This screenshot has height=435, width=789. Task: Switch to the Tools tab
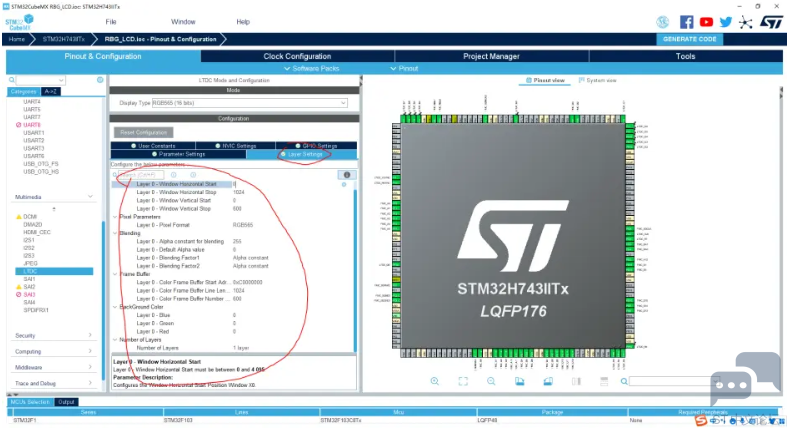(685, 56)
